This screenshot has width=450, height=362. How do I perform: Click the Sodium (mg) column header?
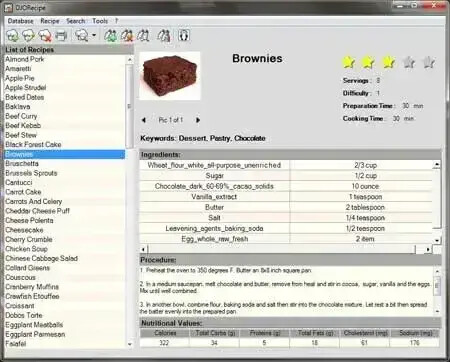[415, 333]
